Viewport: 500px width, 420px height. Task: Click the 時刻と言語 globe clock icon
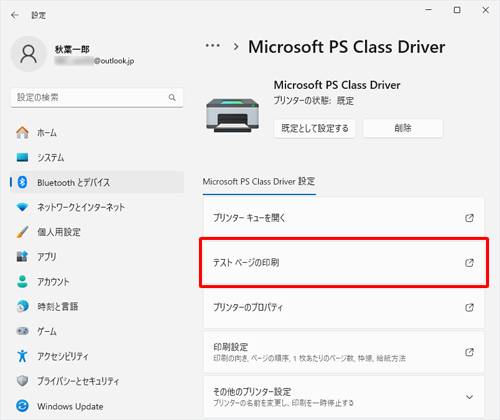22,306
